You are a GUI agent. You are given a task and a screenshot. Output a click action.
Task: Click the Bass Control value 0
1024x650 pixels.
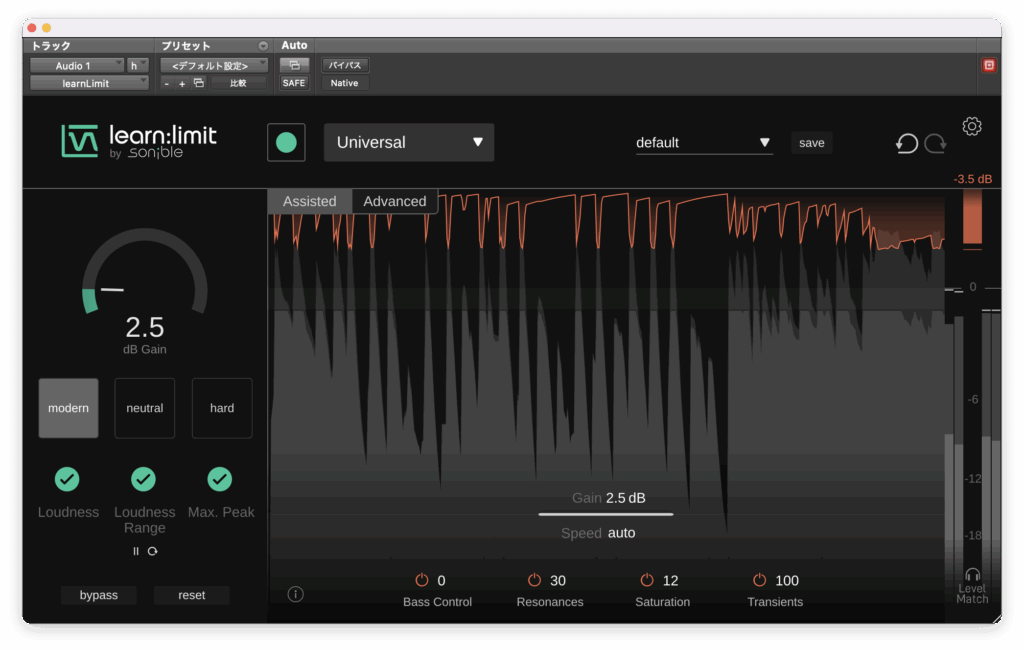[x=441, y=580]
